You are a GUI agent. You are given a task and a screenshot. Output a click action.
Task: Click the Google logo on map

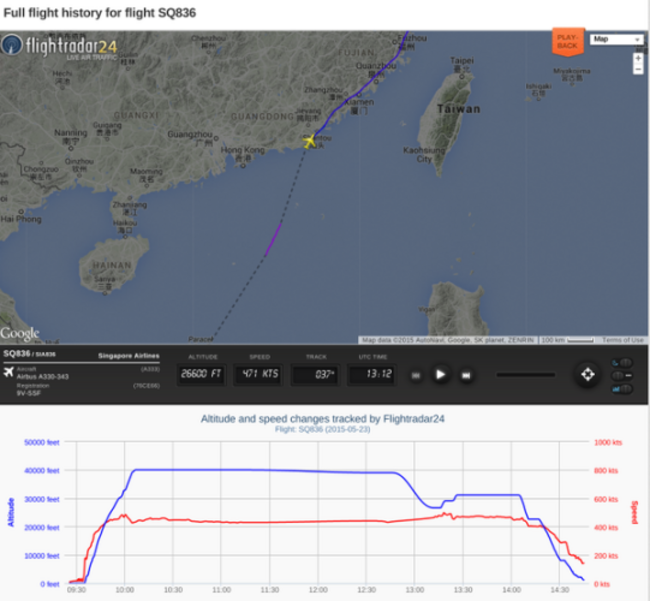click(19, 334)
